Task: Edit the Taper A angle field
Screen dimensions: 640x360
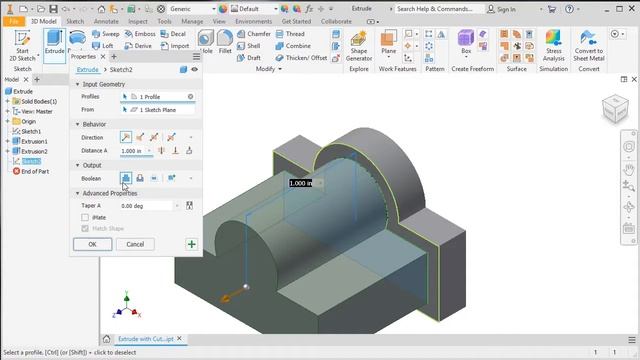Action: 146,206
